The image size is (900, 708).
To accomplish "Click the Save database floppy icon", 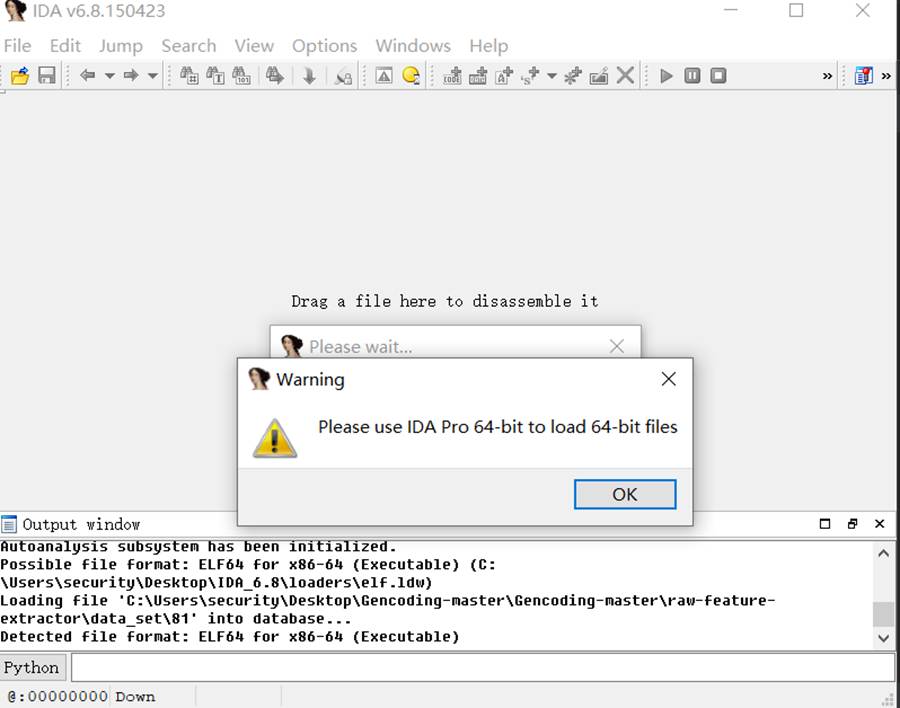I will click(x=46, y=75).
